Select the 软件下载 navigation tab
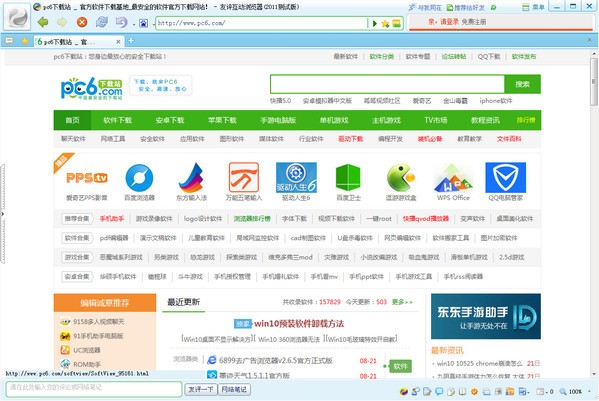Viewport: 599px width, 401px height. tap(117, 120)
